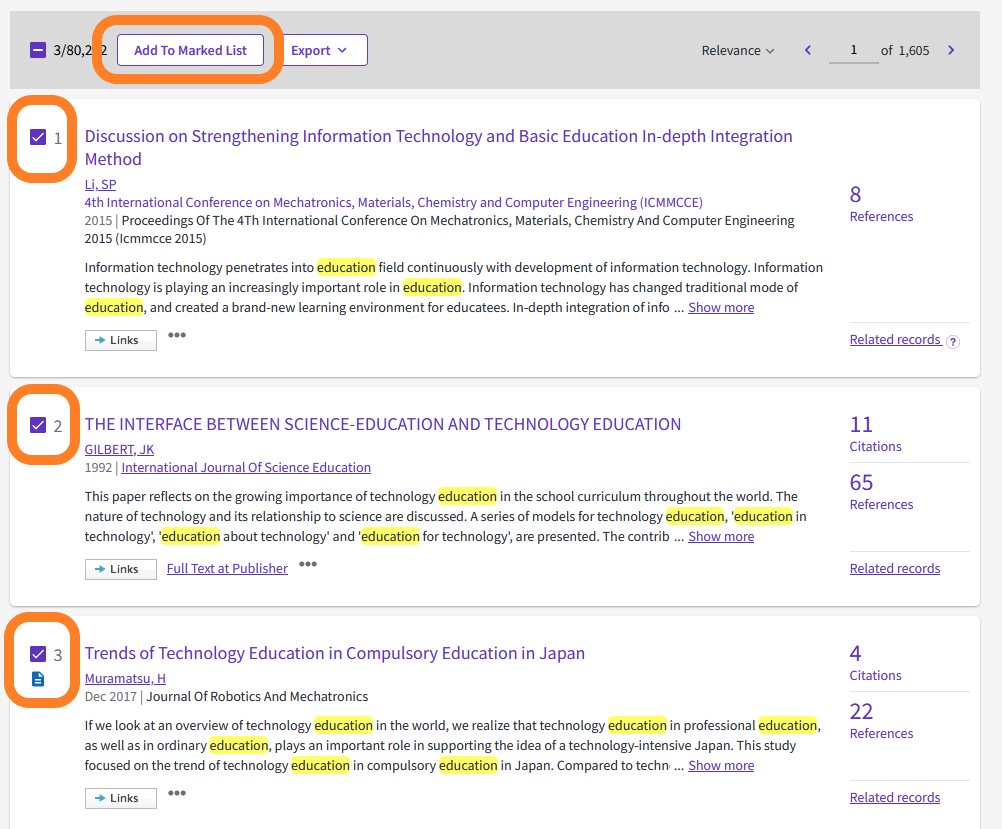Open Related records for Gilbert record
Viewport: 1002px width, 829px height.
tap(895, 569)
